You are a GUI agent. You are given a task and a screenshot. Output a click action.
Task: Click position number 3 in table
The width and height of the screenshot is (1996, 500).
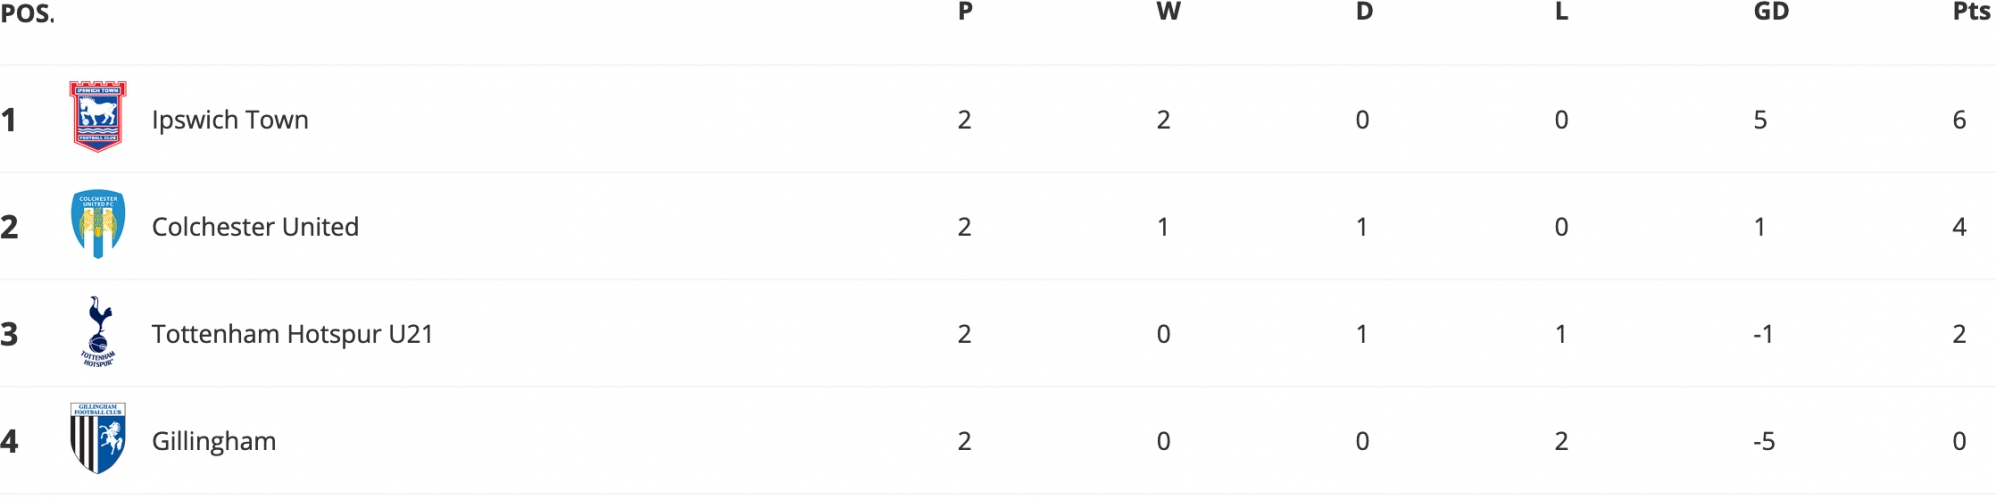pos(9,334)
